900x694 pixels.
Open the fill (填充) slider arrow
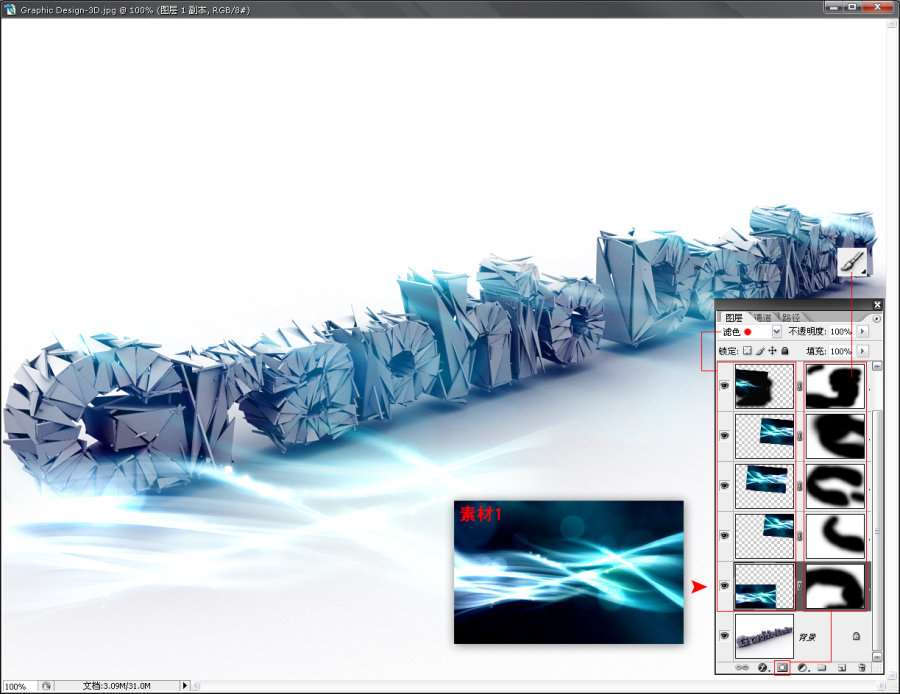coord(863,351)
